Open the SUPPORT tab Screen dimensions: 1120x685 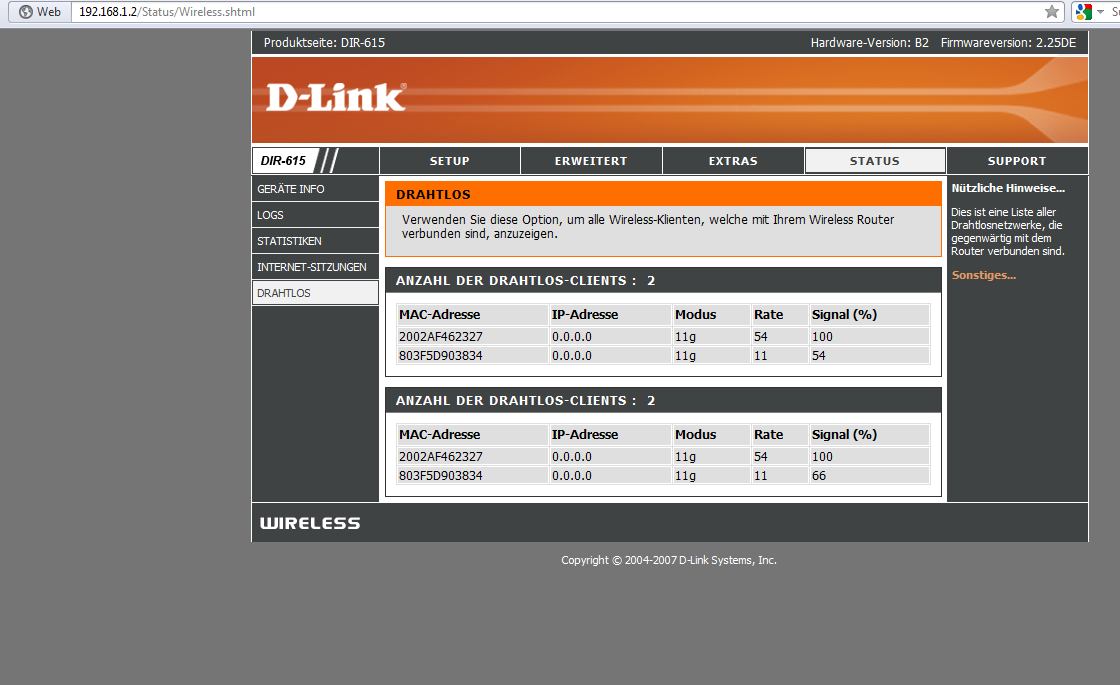[1017, 161]
